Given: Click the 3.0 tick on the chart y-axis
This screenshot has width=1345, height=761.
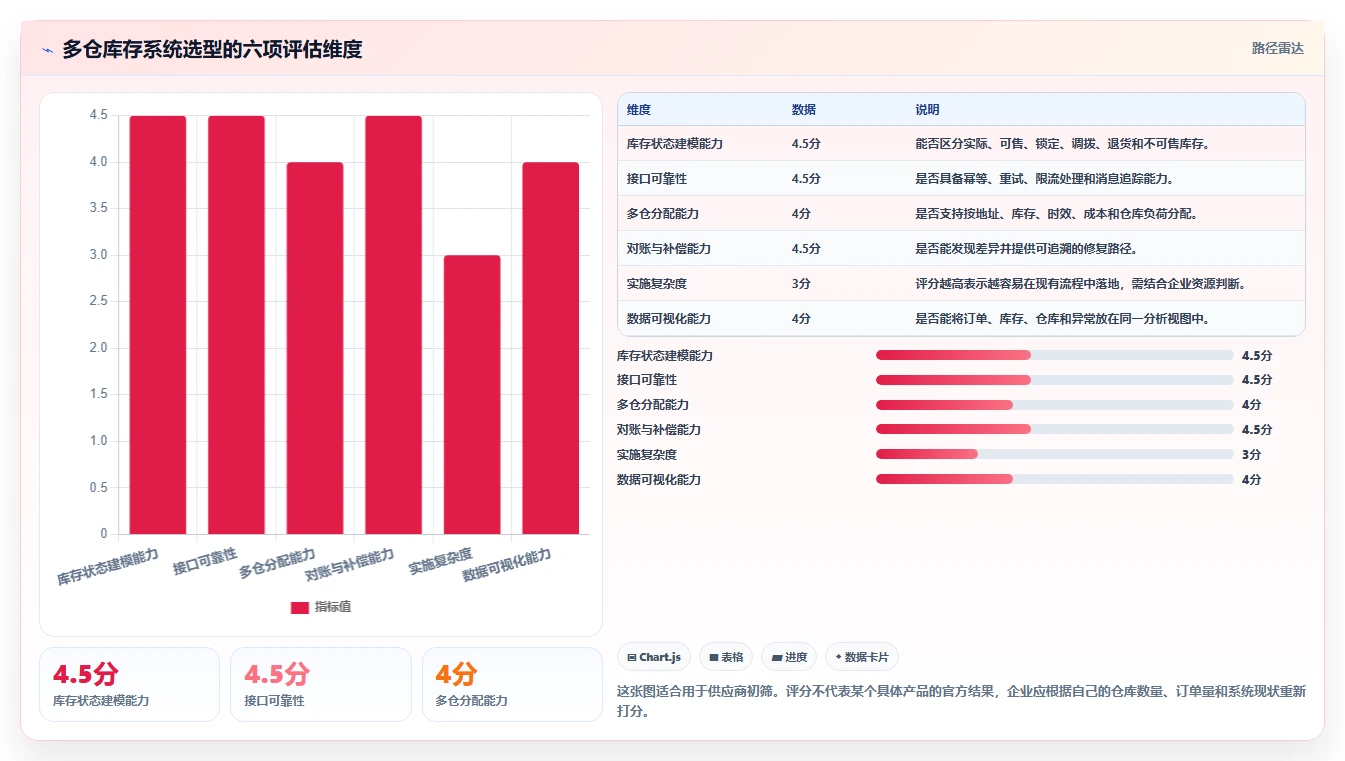Looking at the screenshot, I should (x=99, y=255).
